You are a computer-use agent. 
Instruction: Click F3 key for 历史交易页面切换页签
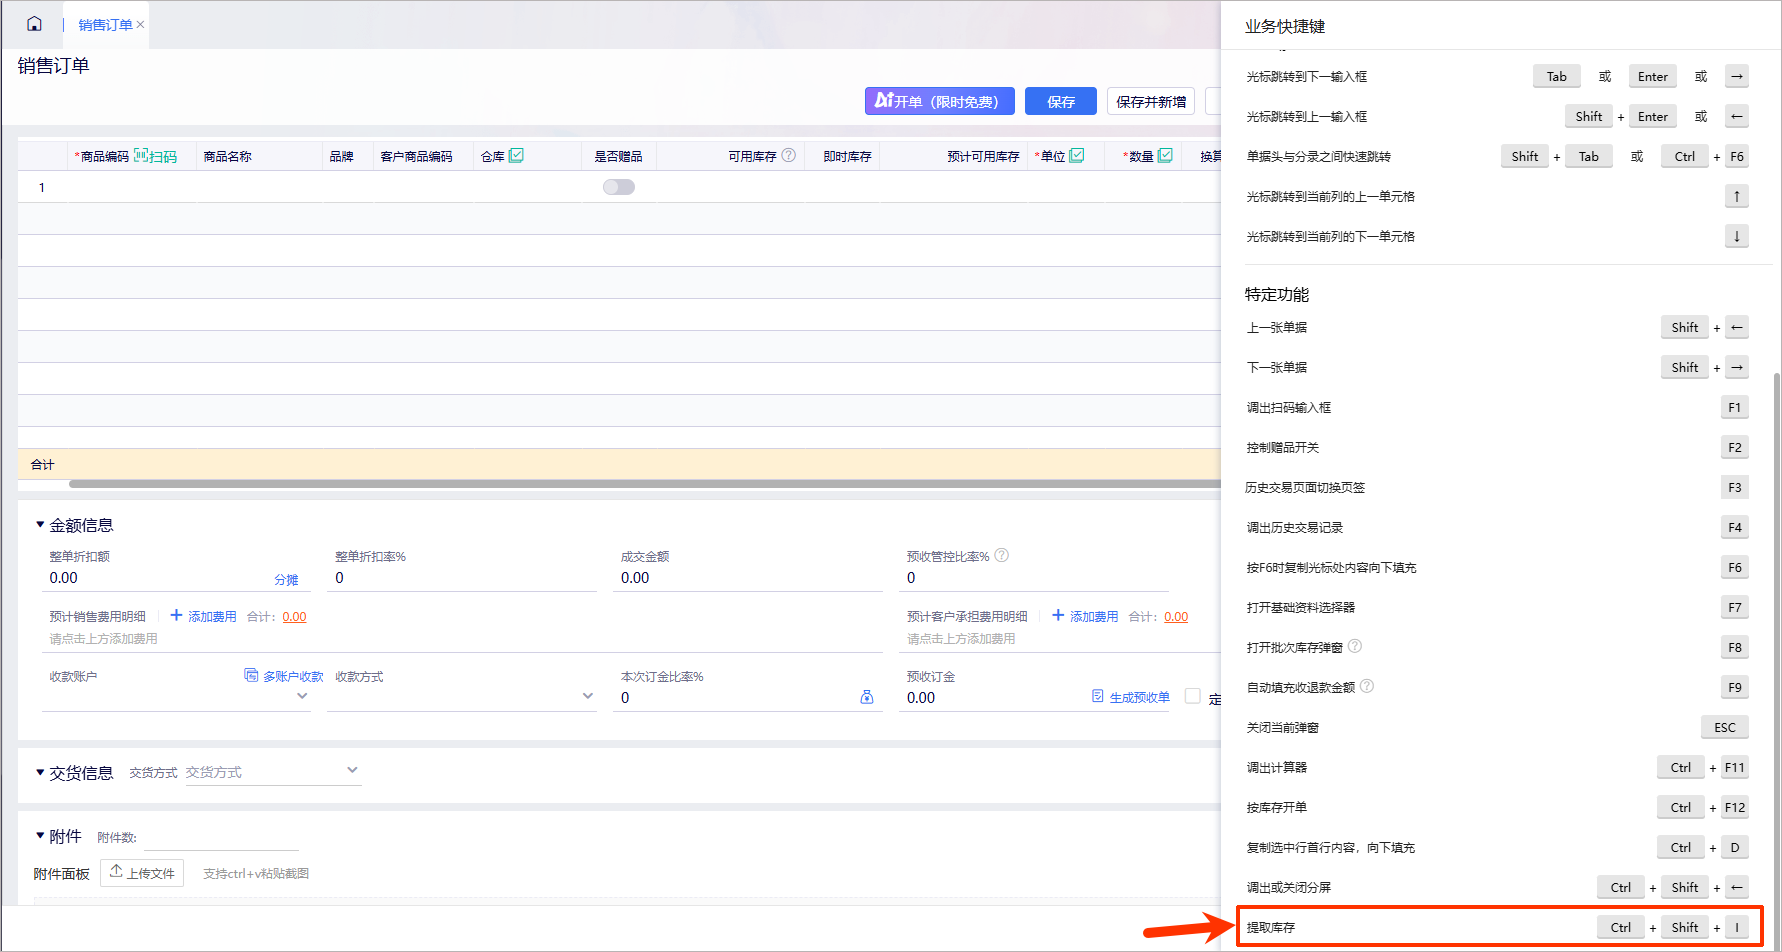click(1735, 487)
